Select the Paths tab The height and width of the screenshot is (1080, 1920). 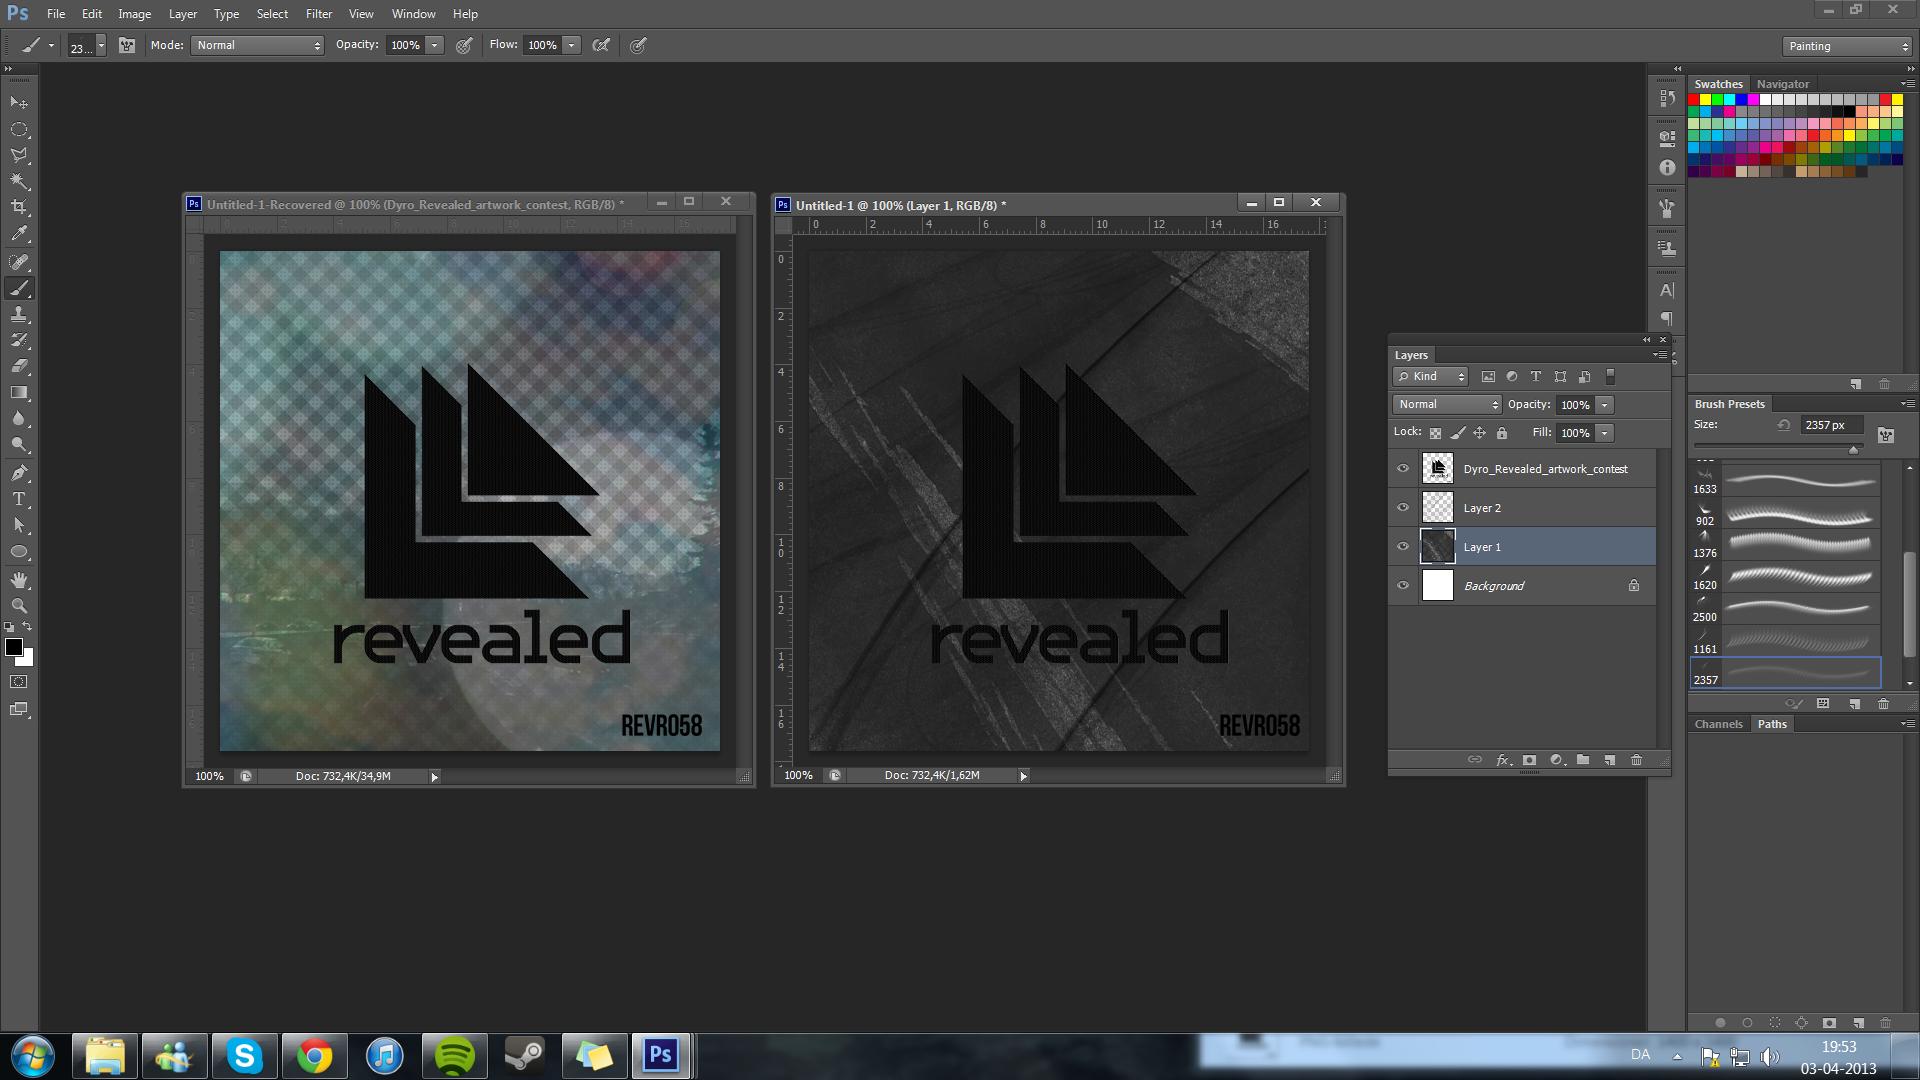tap(1771, 723)
